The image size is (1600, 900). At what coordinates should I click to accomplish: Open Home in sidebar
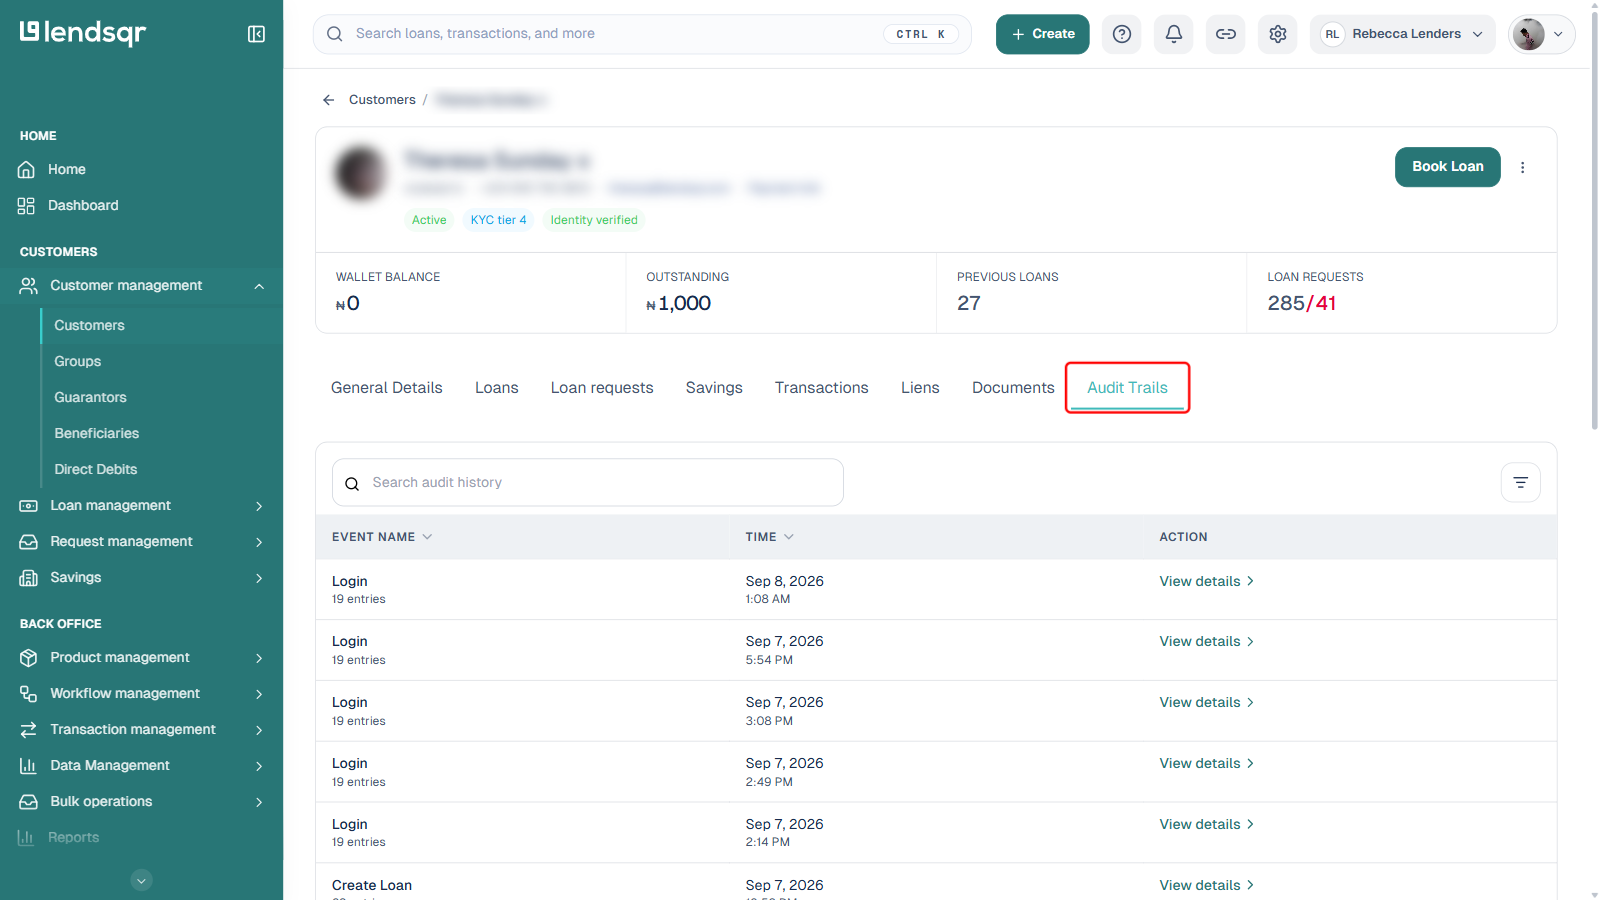(67, 170)
